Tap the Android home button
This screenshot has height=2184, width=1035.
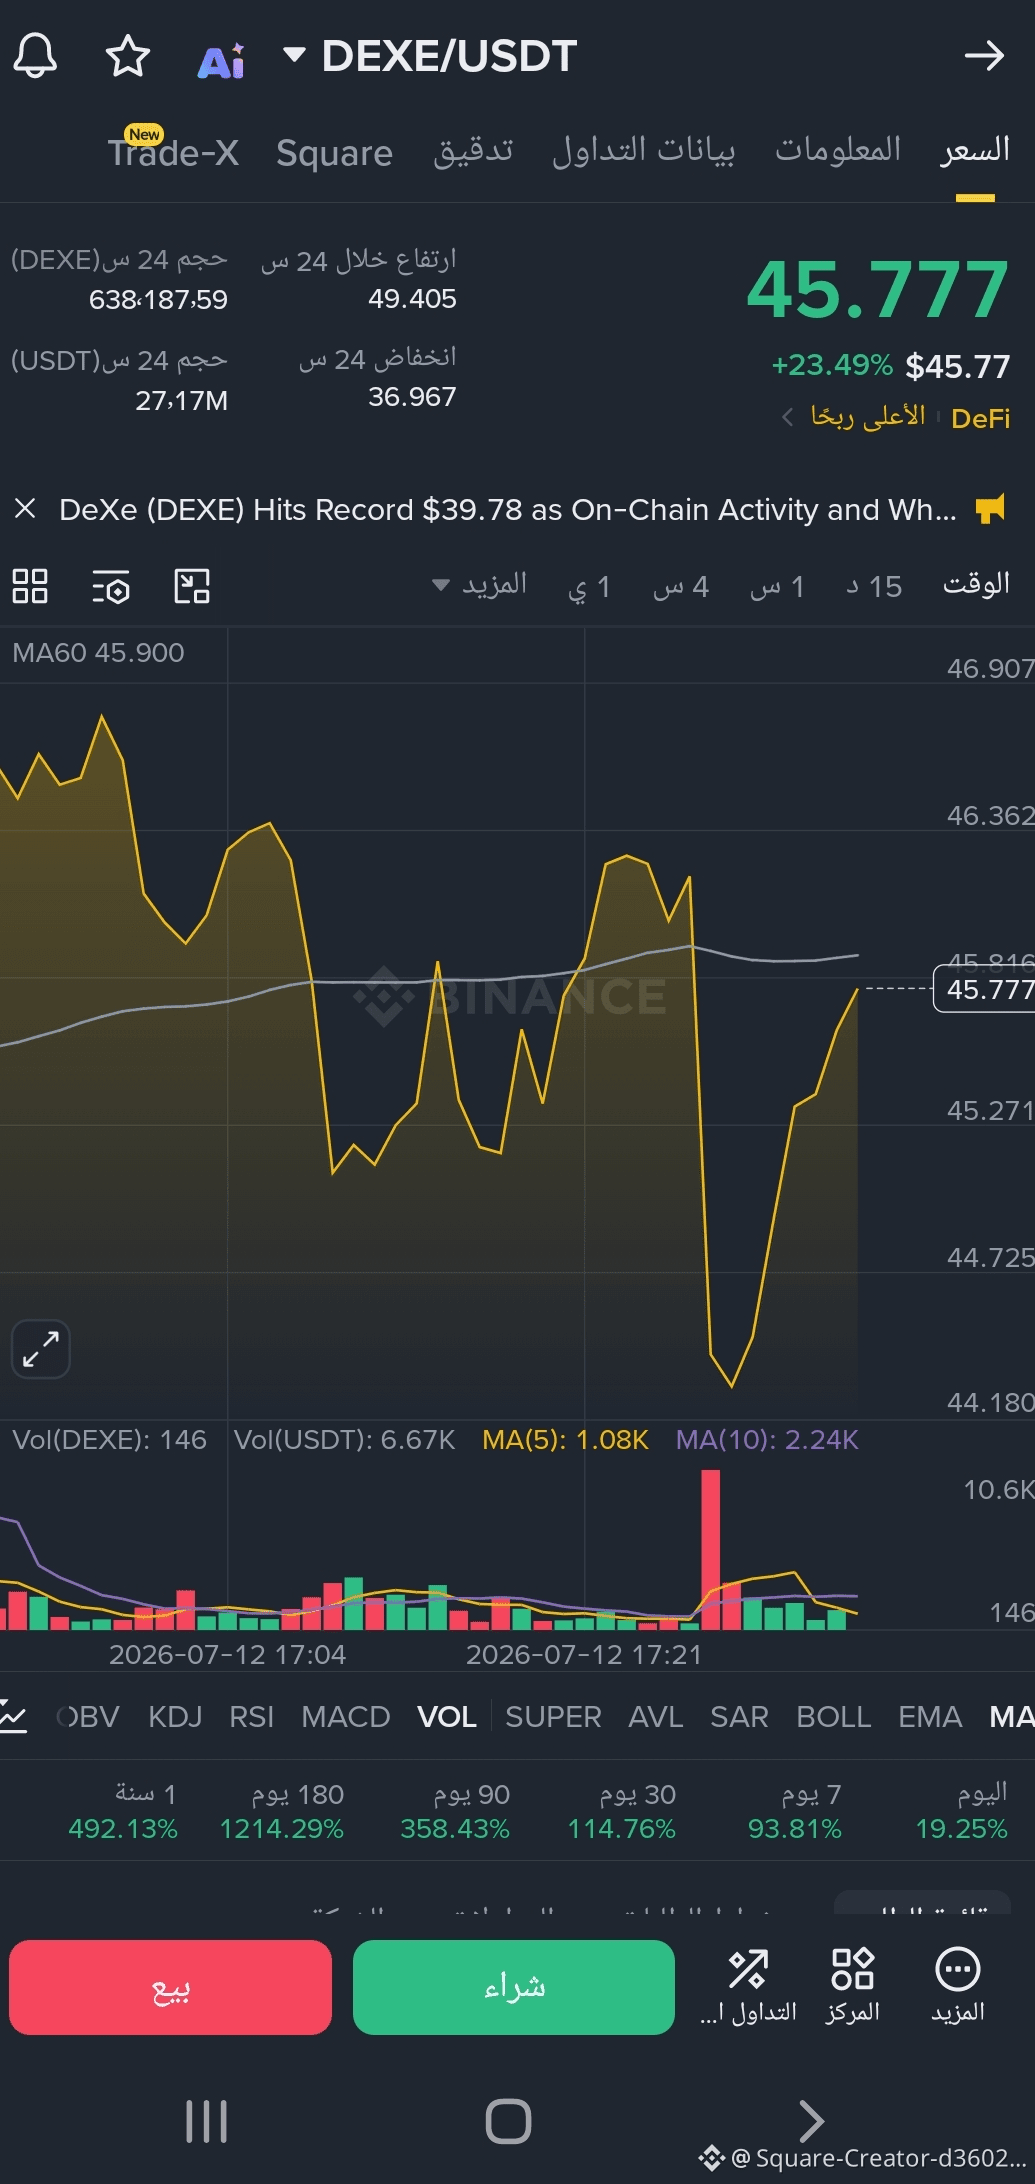(x=508, y=2121)
